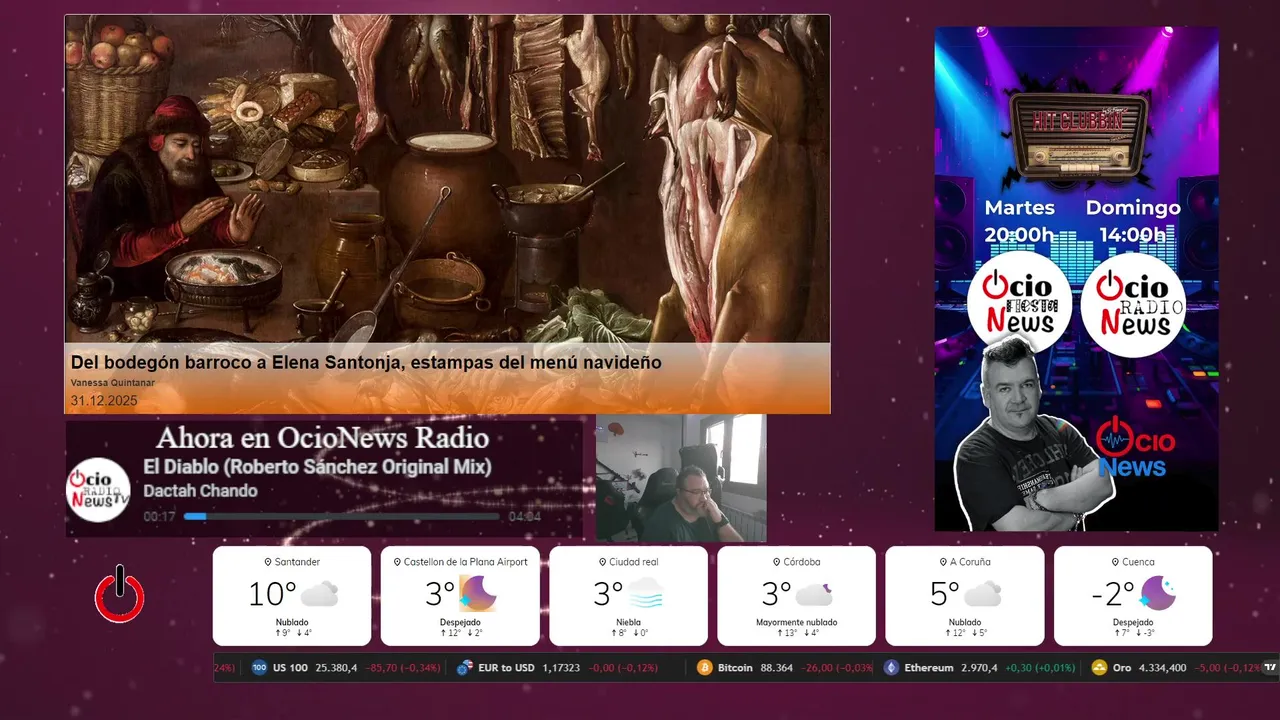Click the Domingo 14:00h schedule text
The width and height of the screenshot is (1280, 720).
(x=1133, y=221)
